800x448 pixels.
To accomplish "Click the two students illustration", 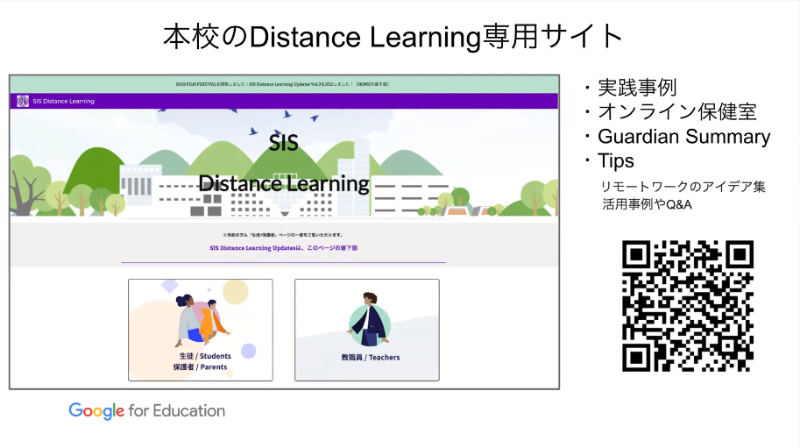I will click(x=201, y=320).
